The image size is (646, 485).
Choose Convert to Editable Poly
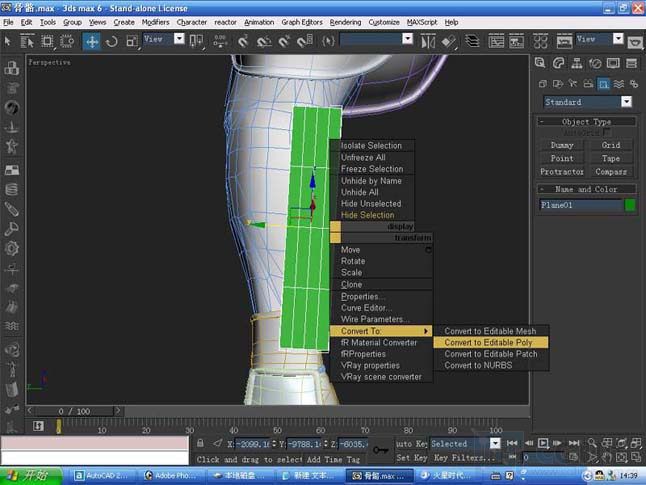point(491,342)
